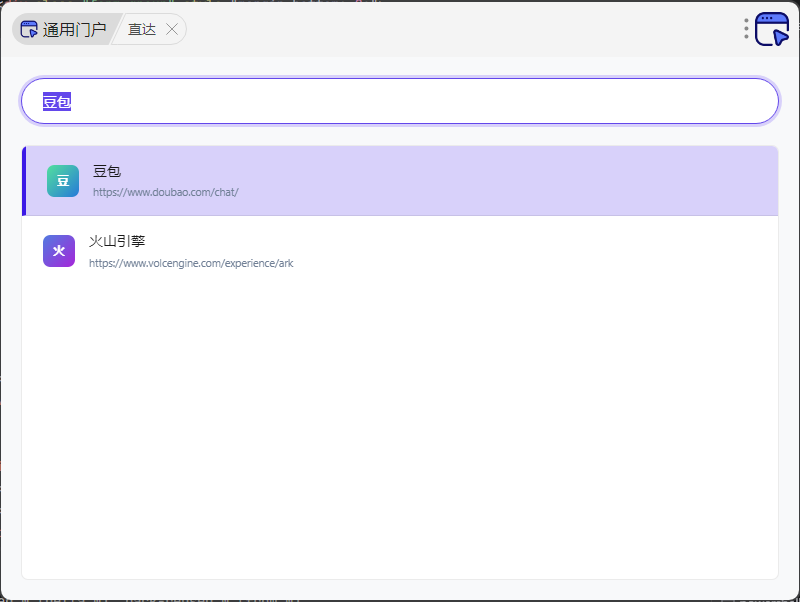This screenshot has height=602, width=800.
Task: Select the 通用门户 tab label
Action: point(74,30)
